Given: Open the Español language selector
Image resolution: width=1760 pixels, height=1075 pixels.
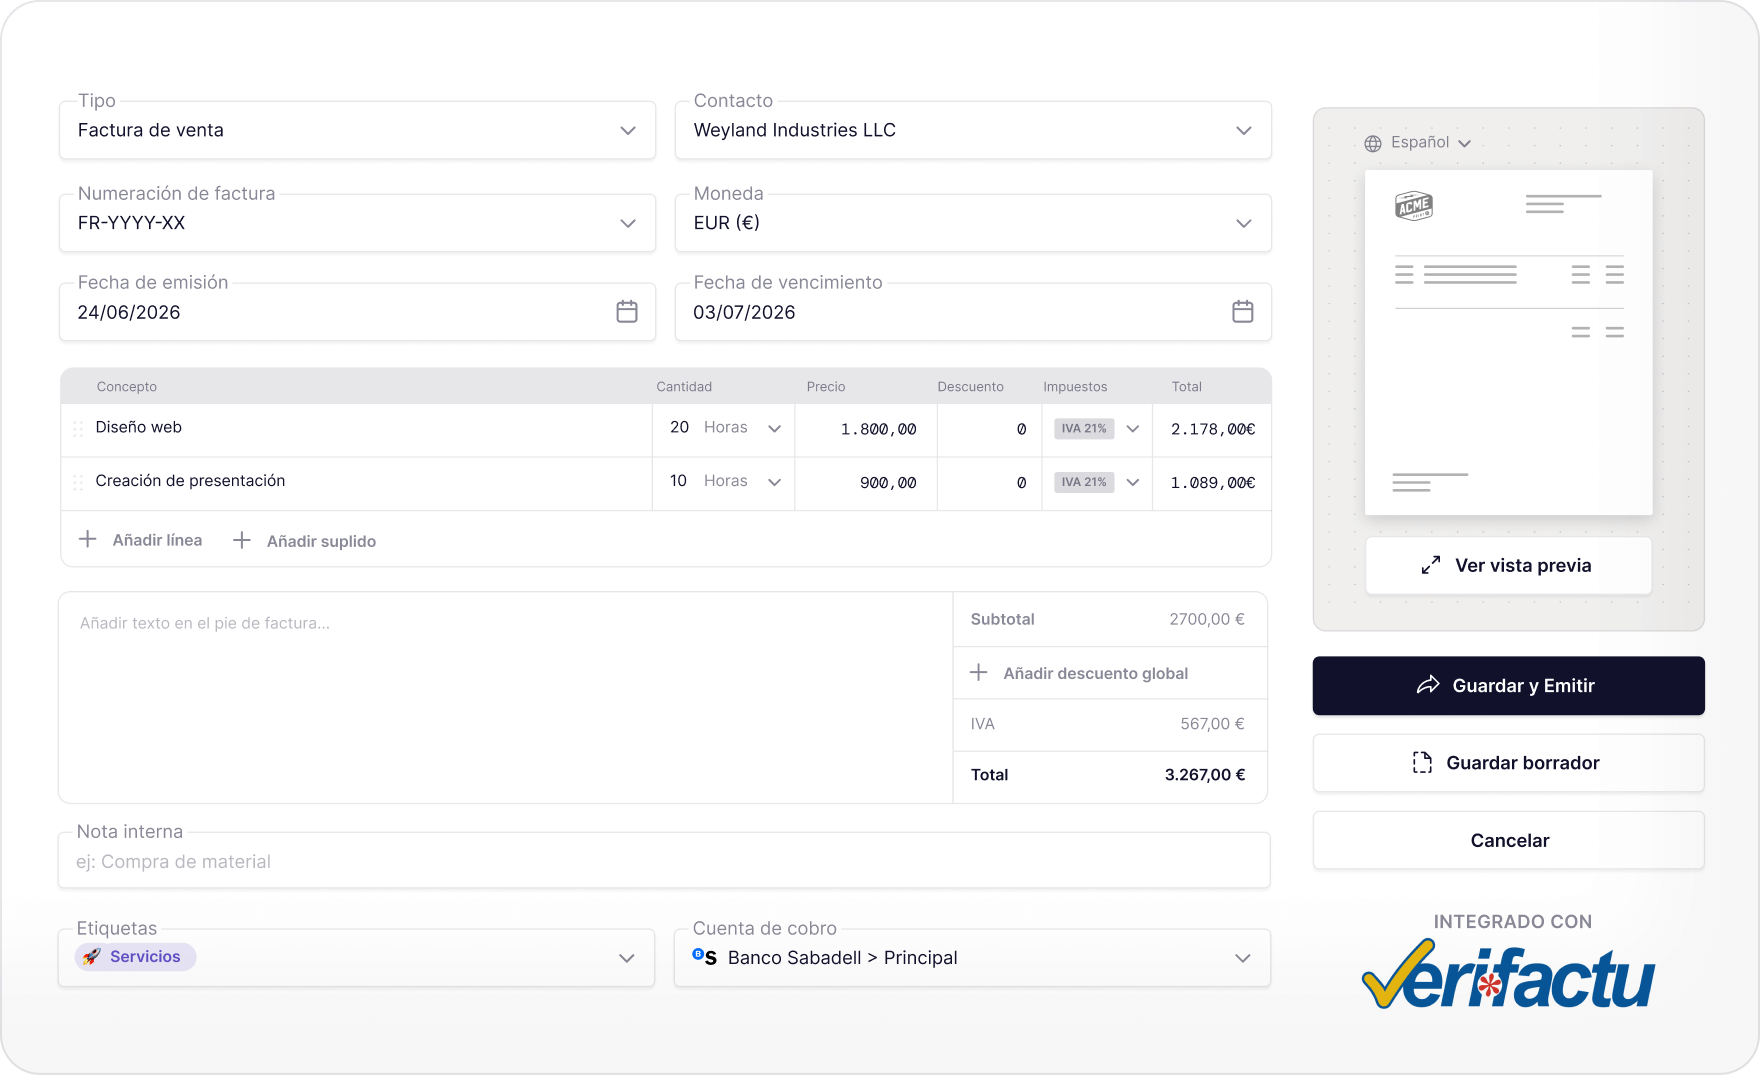Looking at the screenshot, I should pyautogui.click(x=1418, y=143).
